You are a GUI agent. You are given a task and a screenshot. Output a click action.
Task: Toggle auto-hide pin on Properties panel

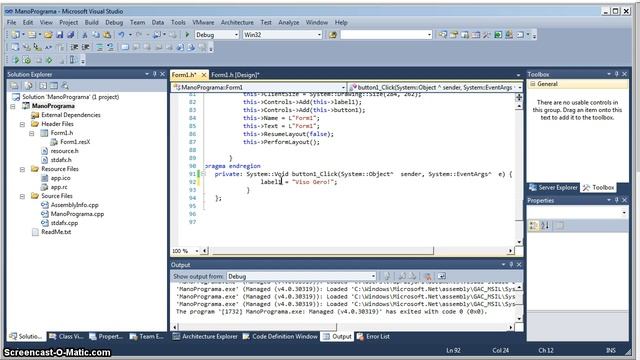(616, 200)
